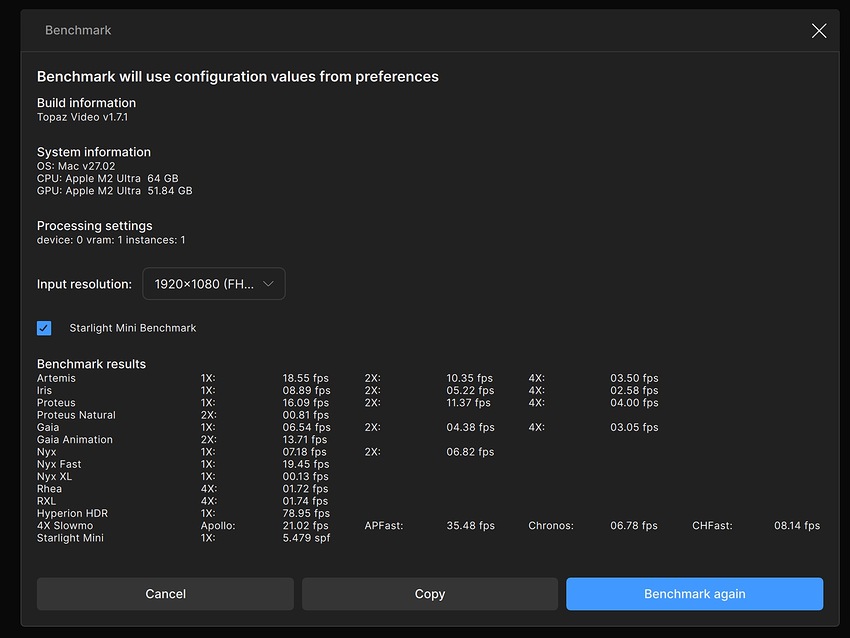Click the Iris 1X value 08.89 fps
The height and width of the screenshot is (638, 850).
(x=306, y=390)
